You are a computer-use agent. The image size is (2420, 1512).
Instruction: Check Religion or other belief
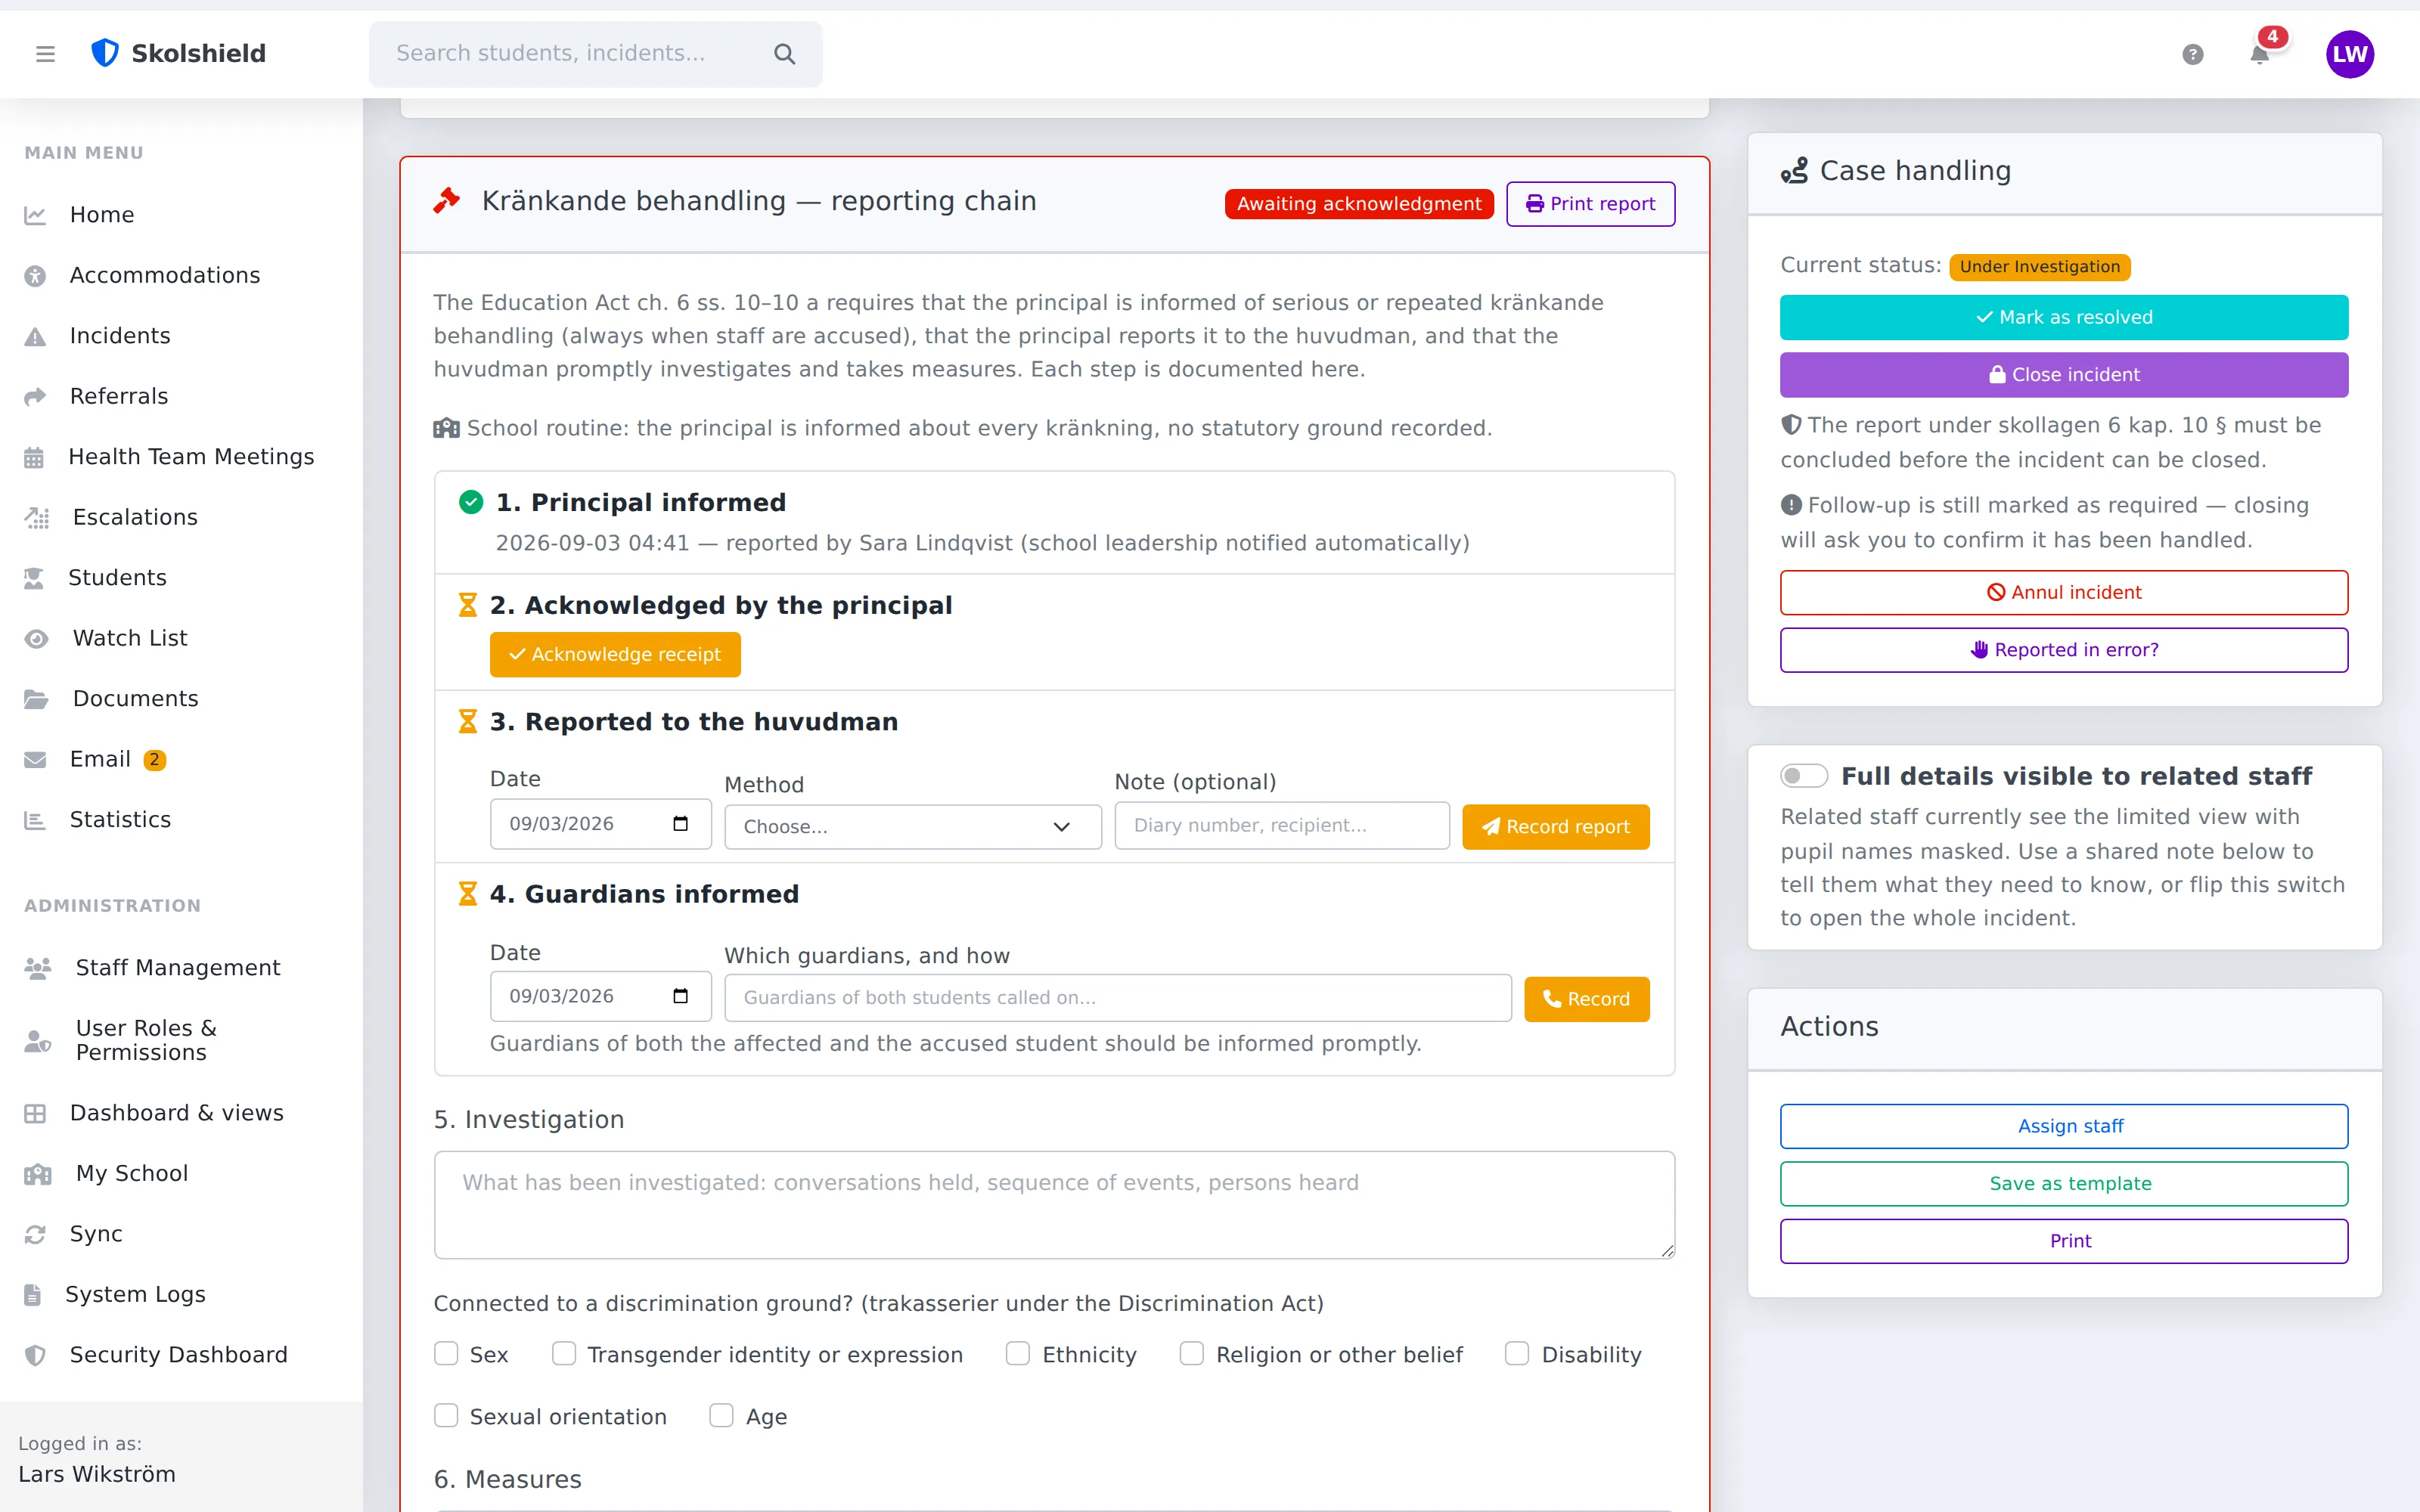point(1192,1354)
